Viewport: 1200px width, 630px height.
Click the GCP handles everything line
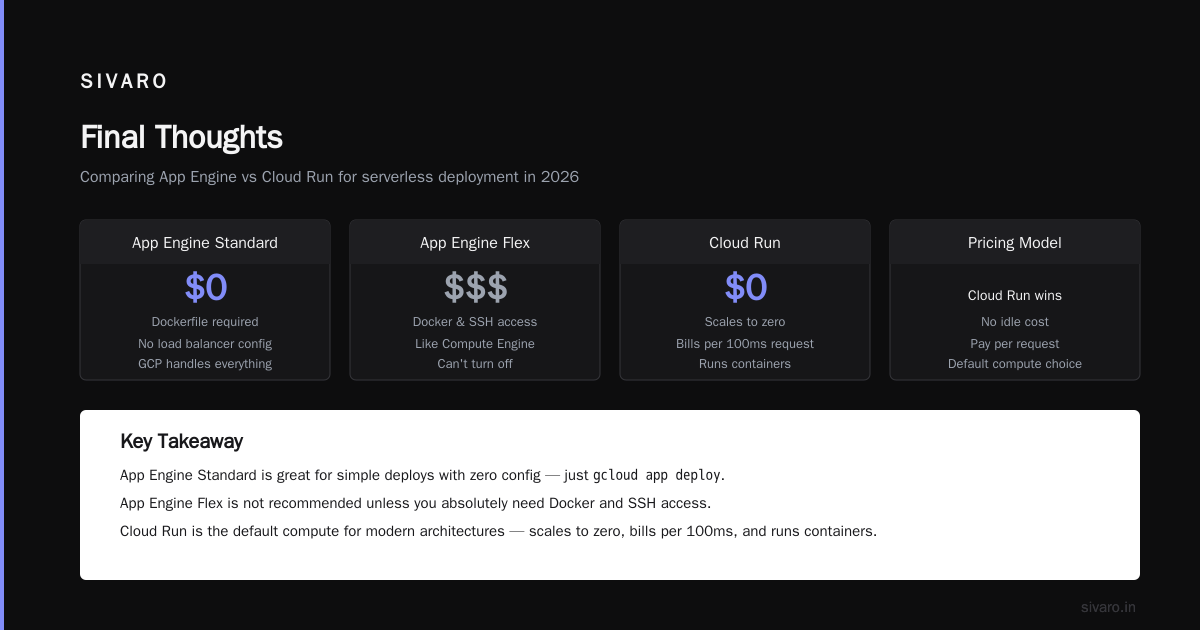(205, 364)
